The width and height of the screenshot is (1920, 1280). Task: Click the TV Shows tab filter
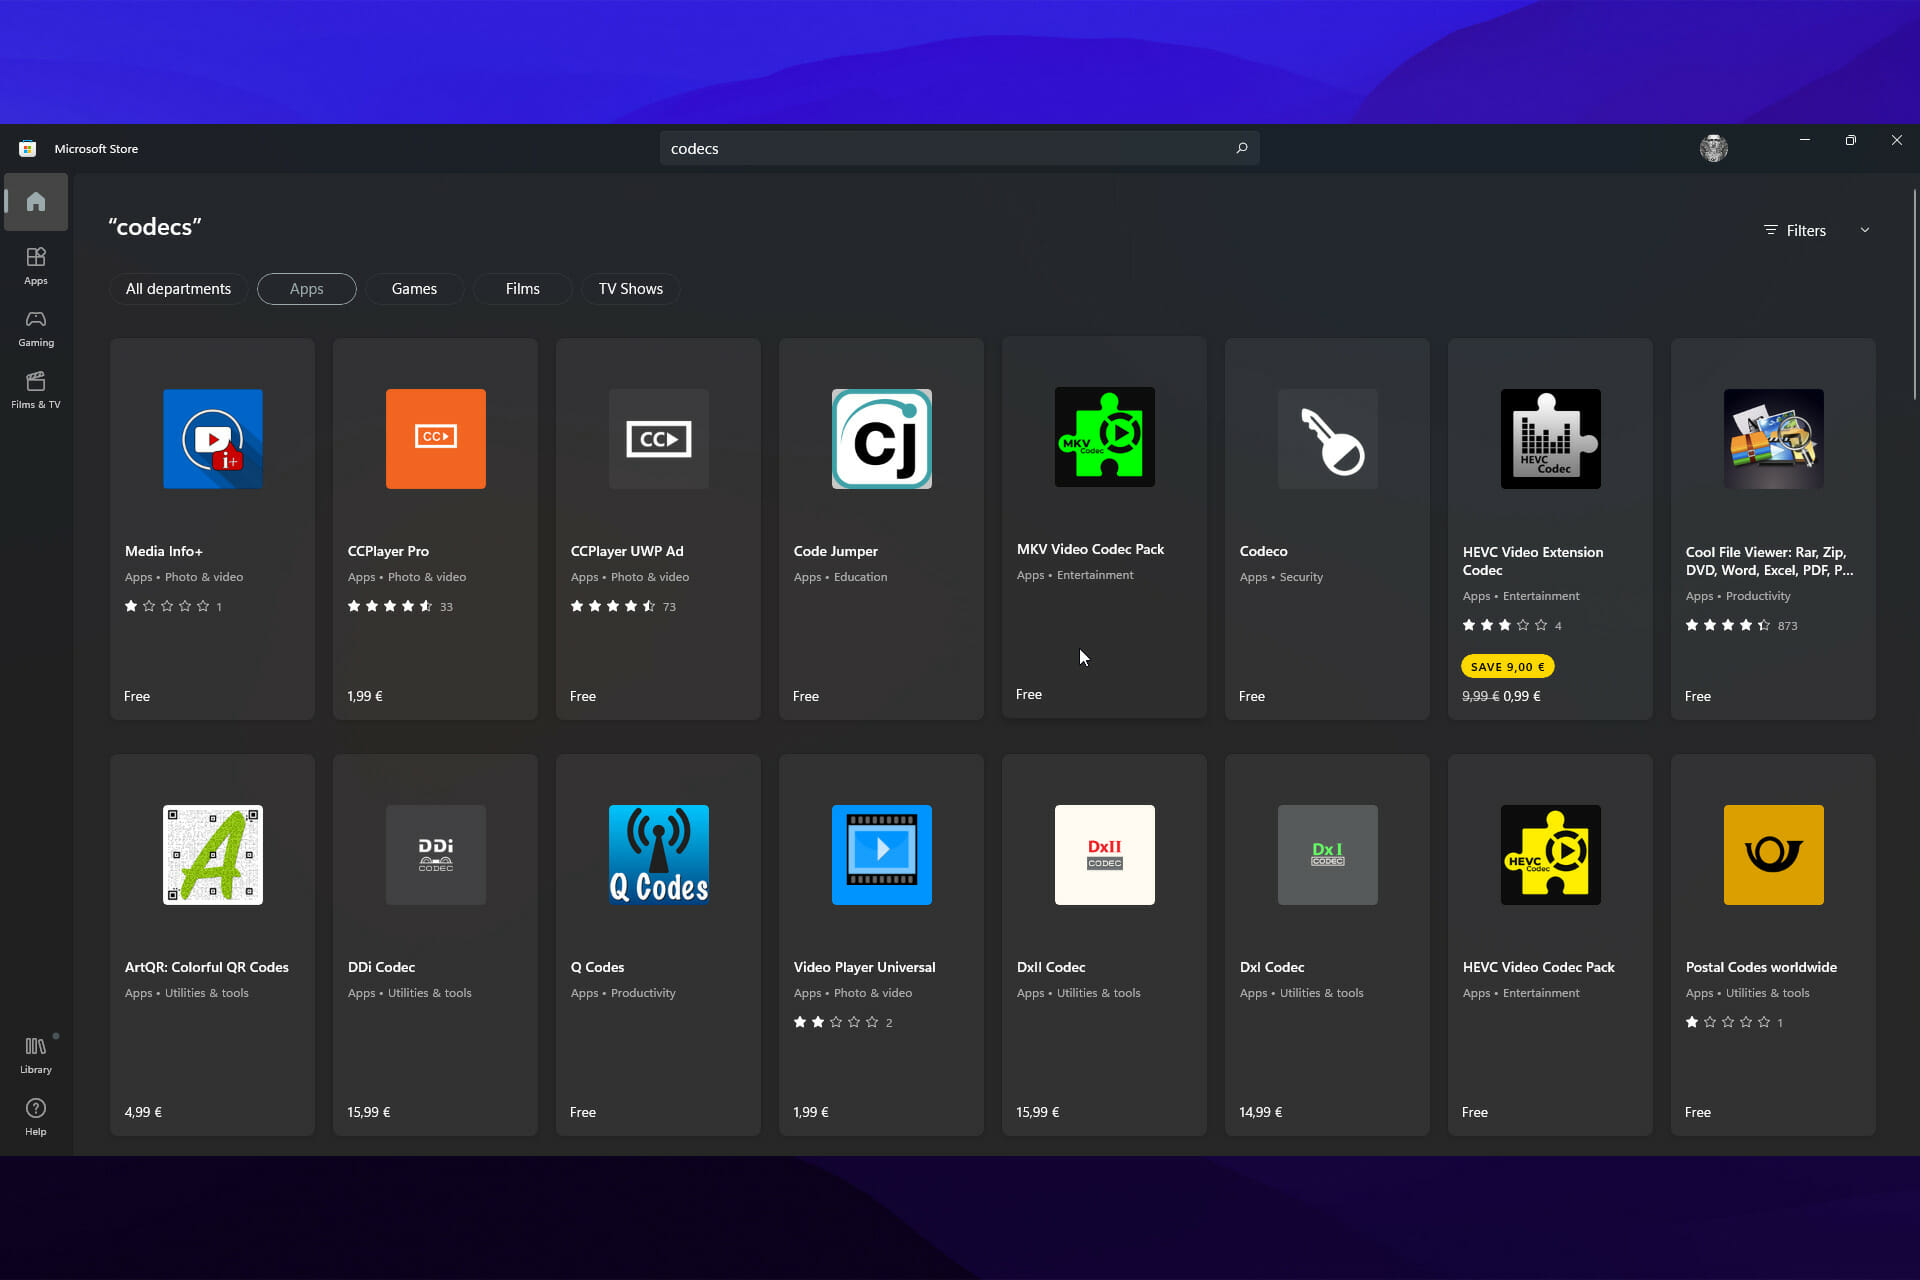tap(630, 287)
